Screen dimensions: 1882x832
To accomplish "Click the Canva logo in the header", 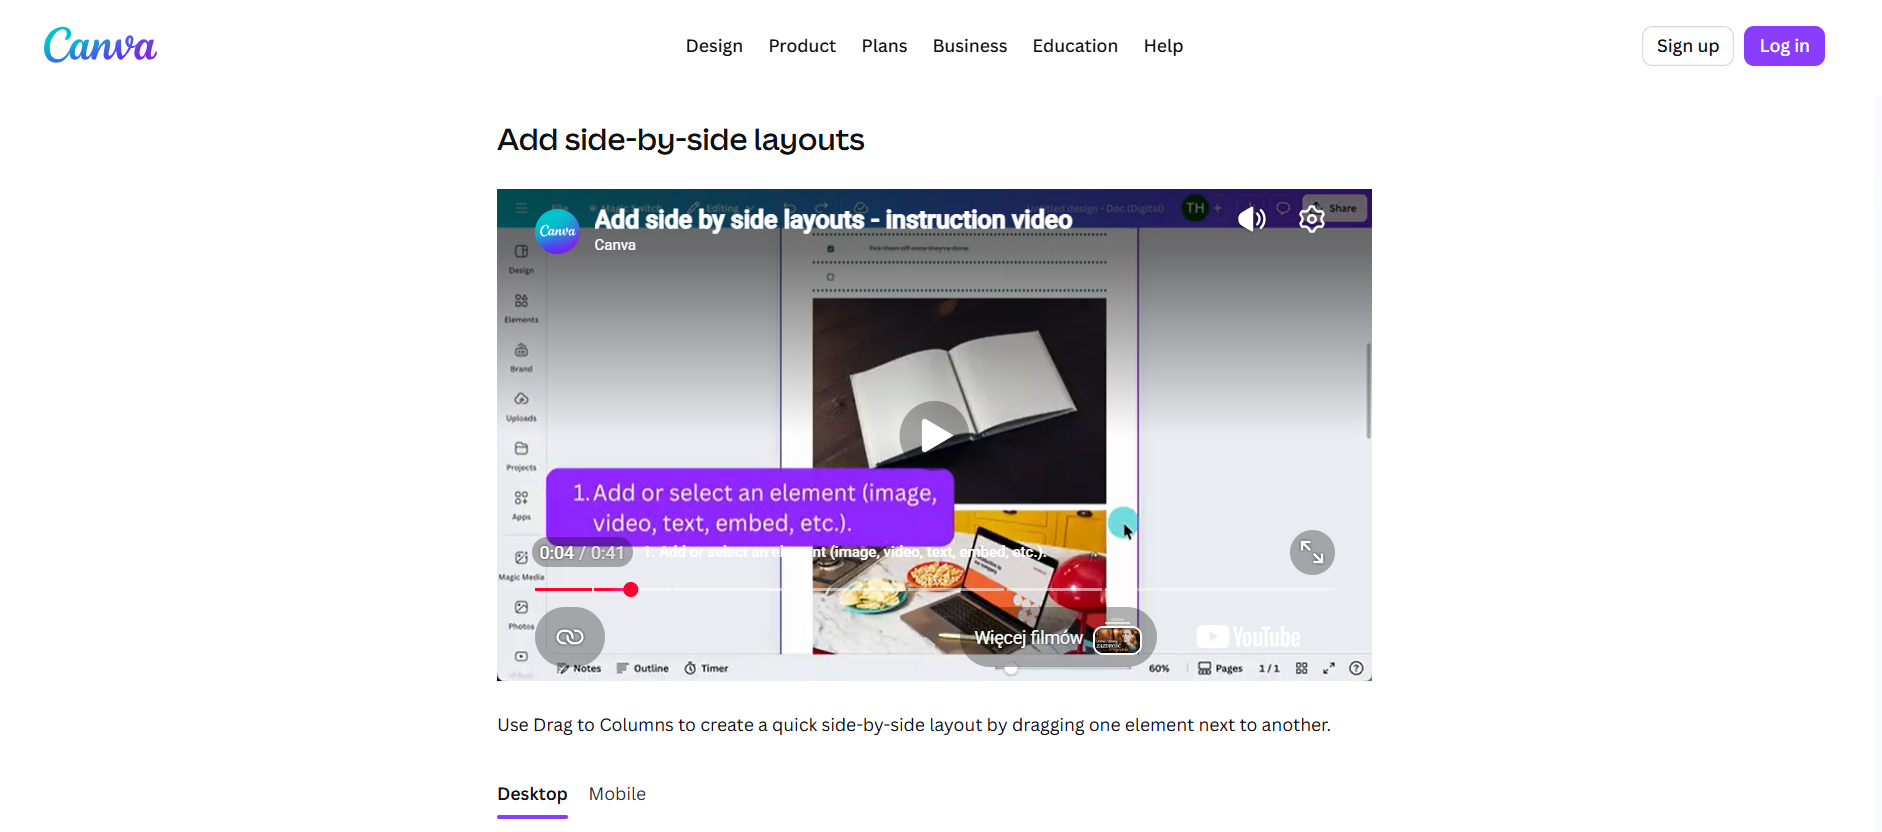I will tap(100, 46).
